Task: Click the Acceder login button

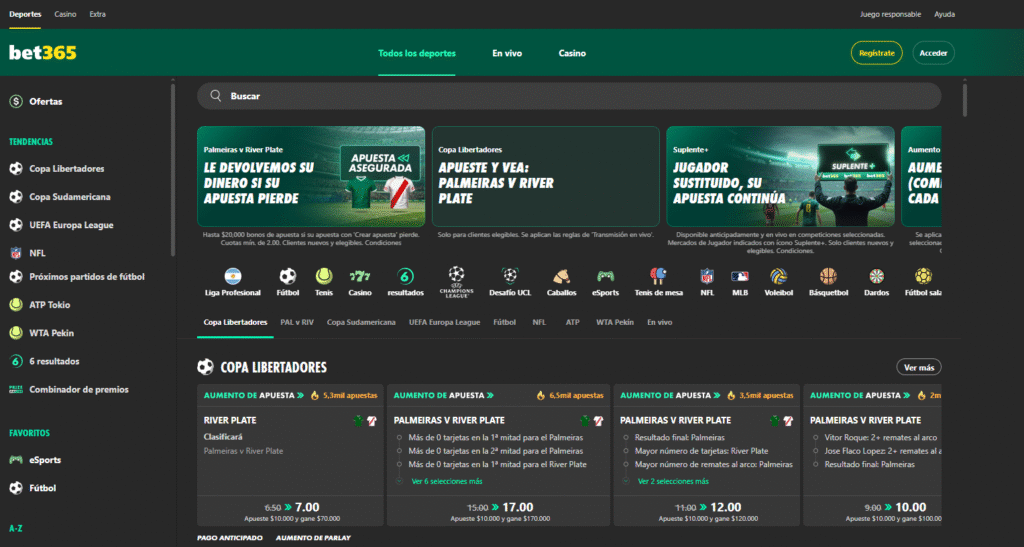Action: tap(933, 53)
